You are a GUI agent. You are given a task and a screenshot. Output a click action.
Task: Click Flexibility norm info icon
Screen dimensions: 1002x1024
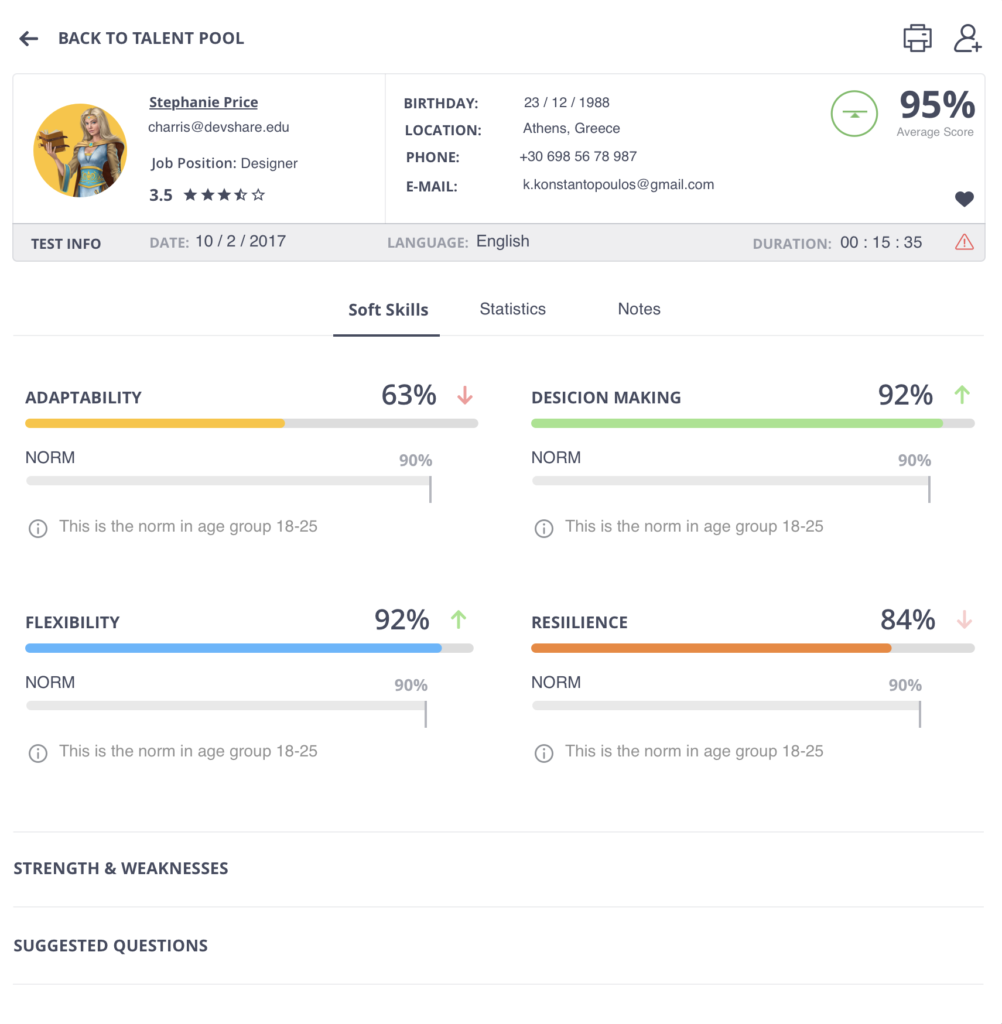pos(38,753)
